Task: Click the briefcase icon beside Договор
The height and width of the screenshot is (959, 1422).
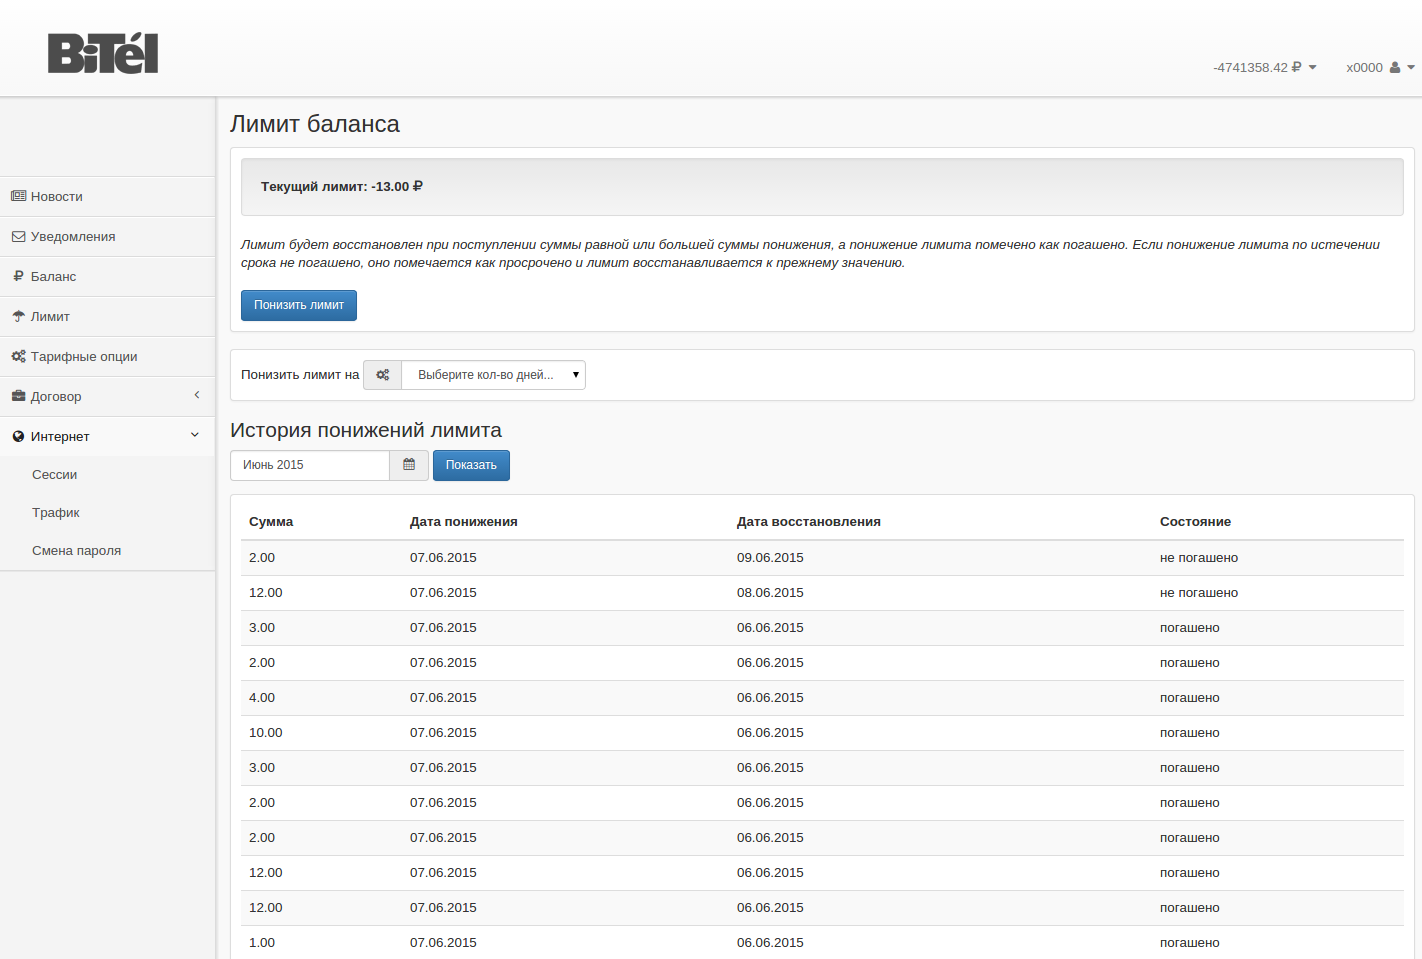Action: pyautogui.click(x=18, y=396)
